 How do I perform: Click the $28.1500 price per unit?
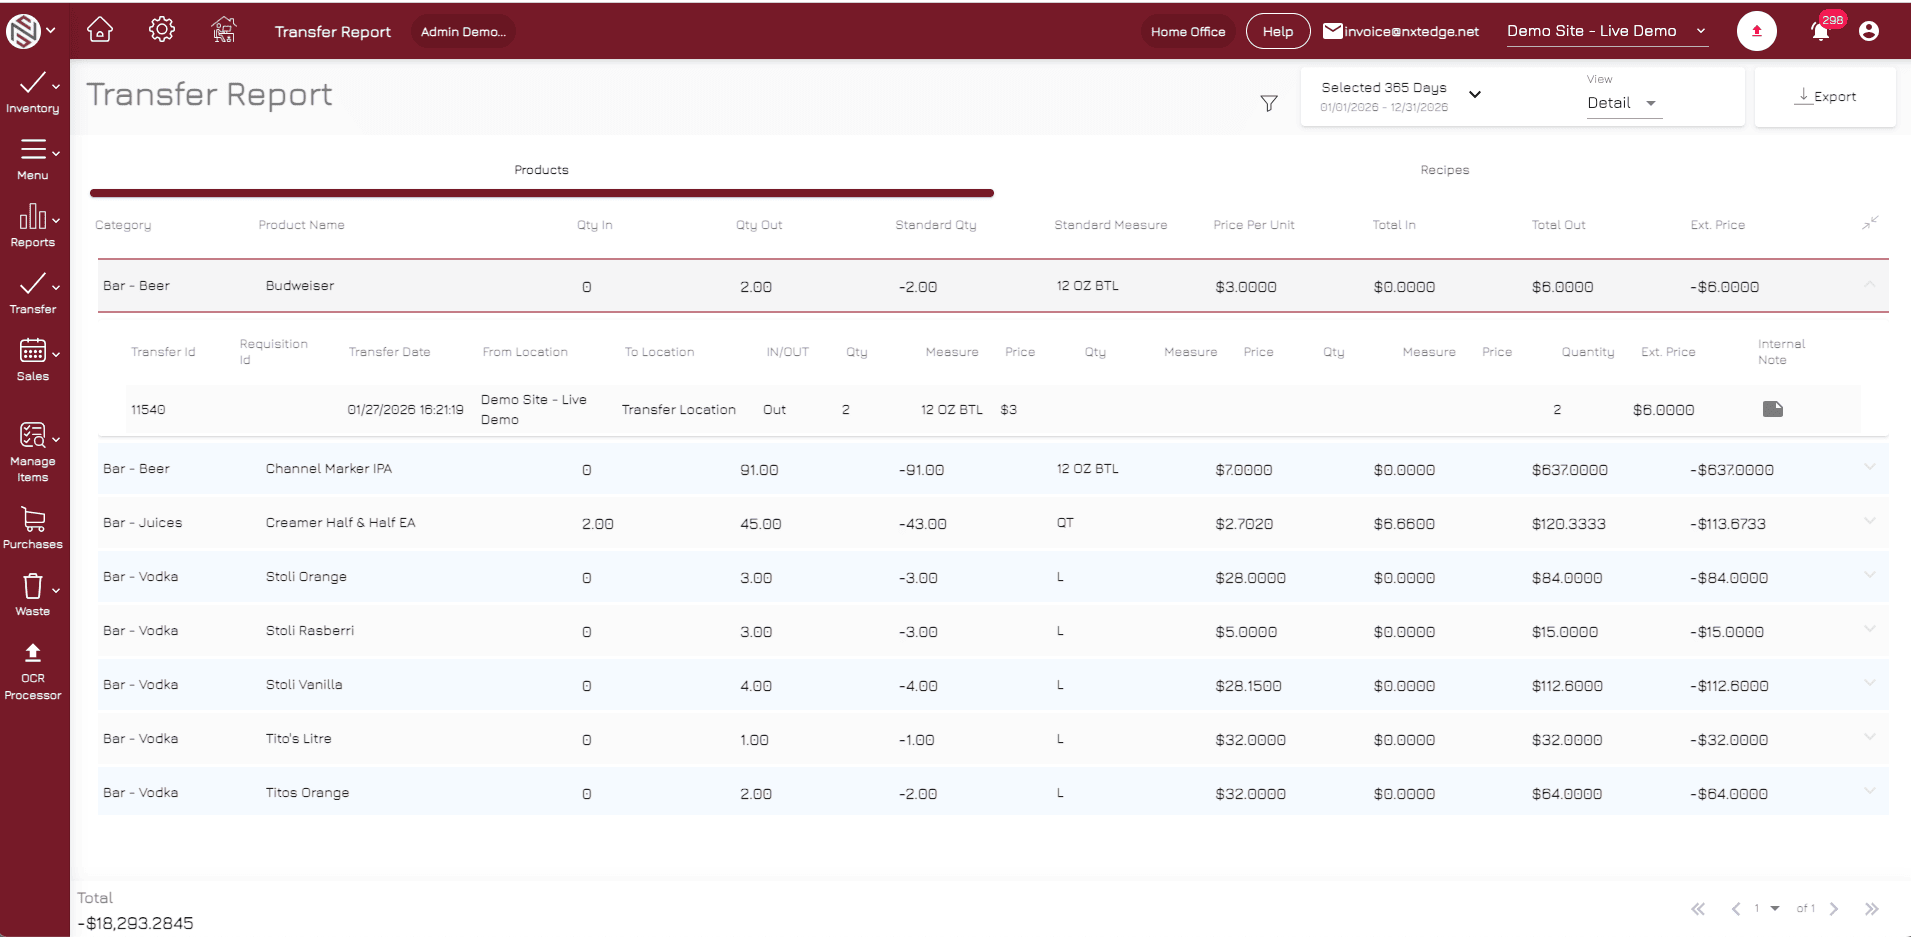tap(1248, 685)
